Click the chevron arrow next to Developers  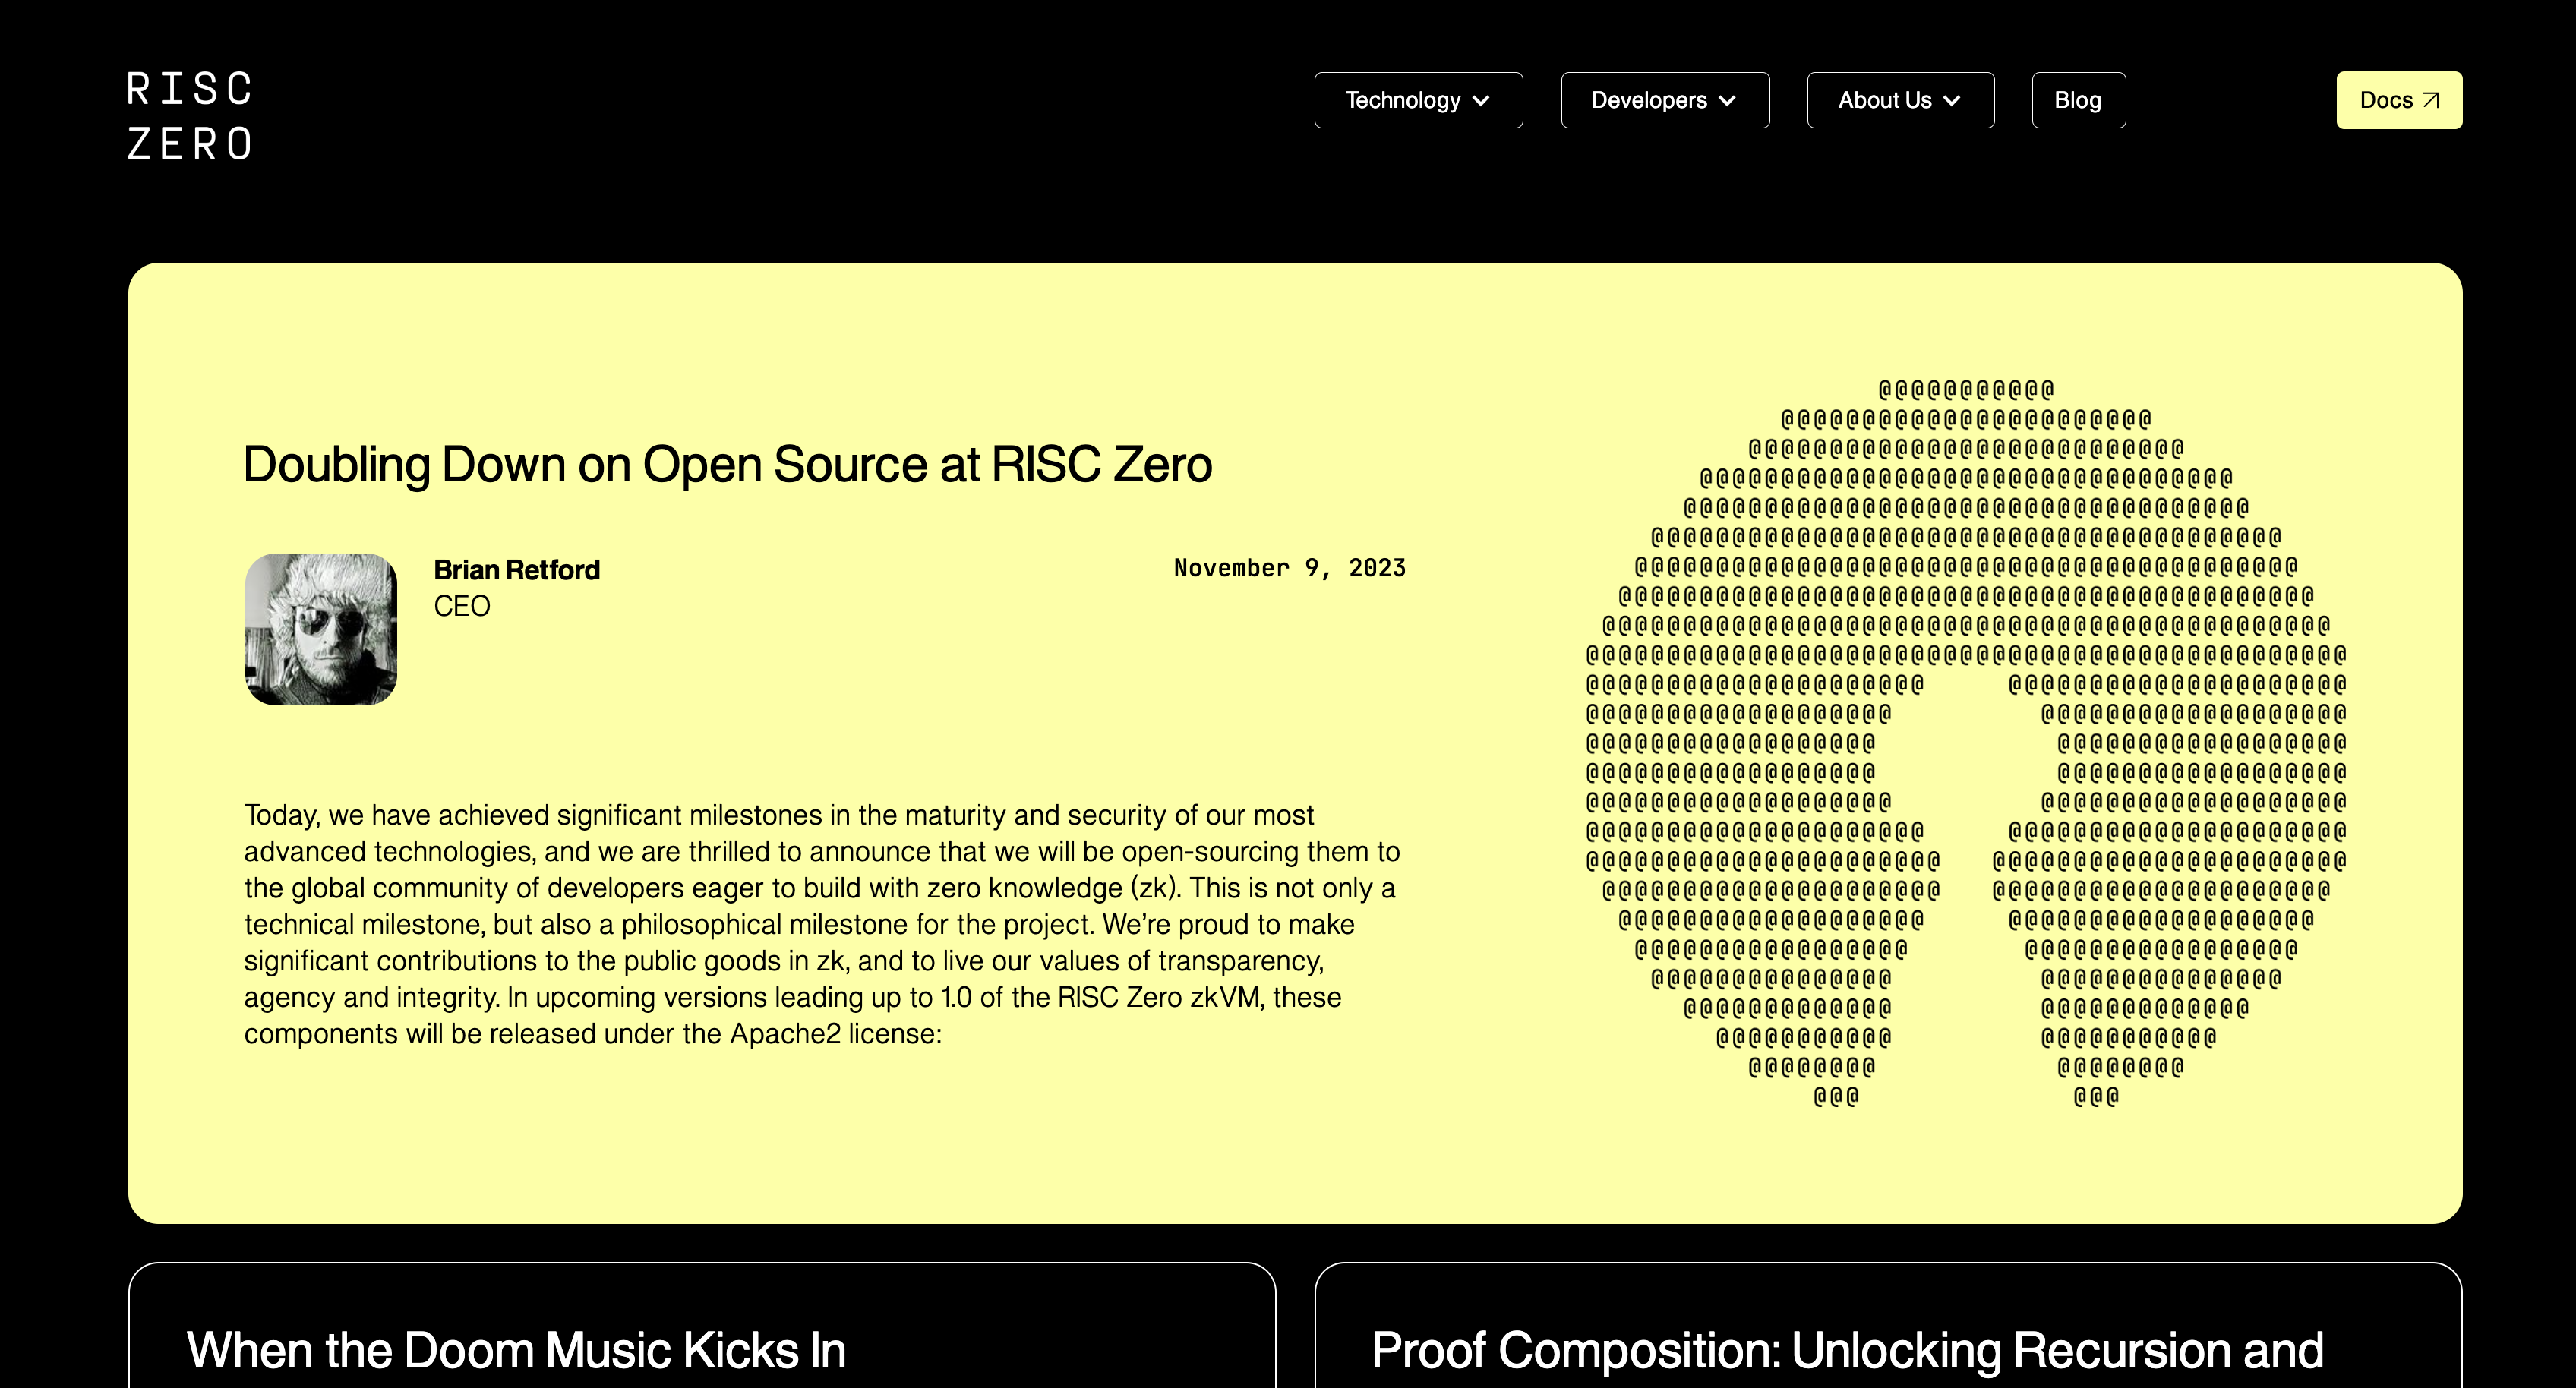(1727, 101)
